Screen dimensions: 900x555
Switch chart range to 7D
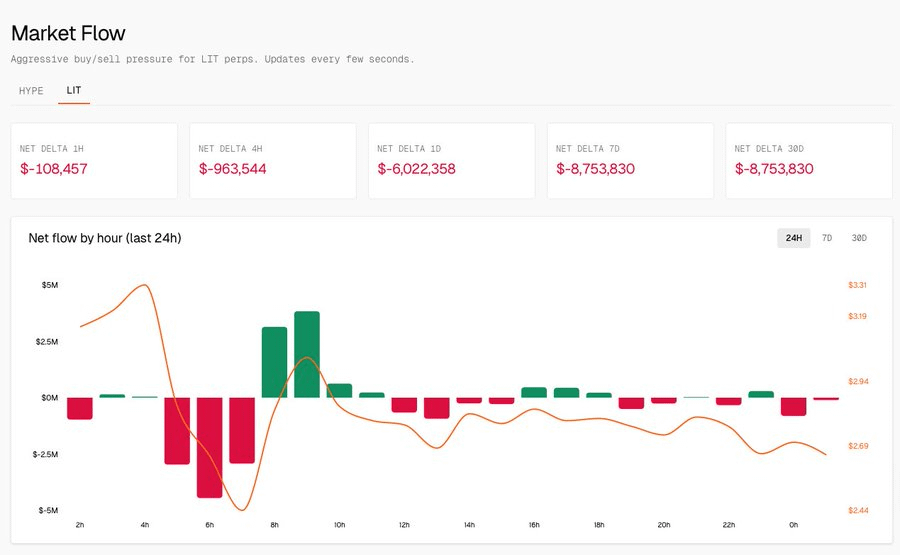[x=827, y=238]
